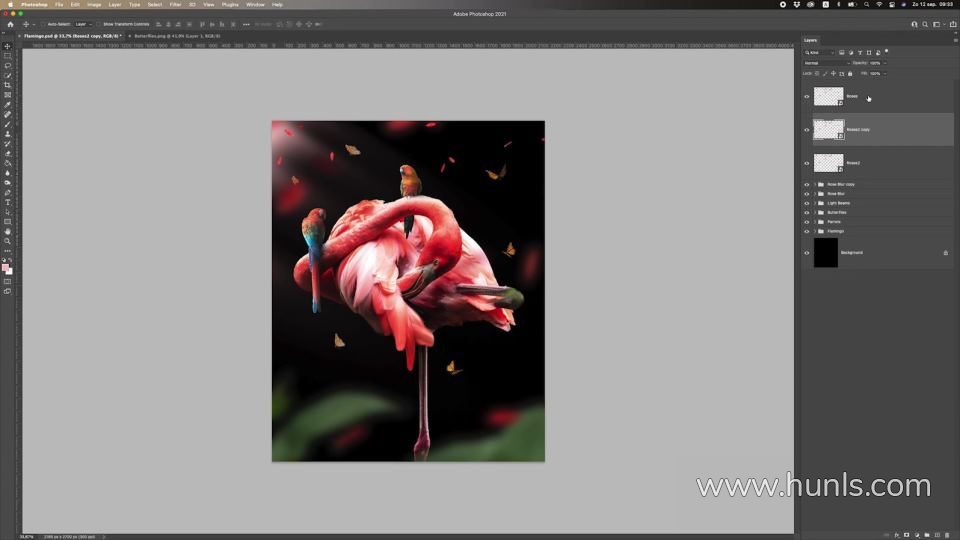Switch to the Butterflies.png document tab

[x=162, y=35]
